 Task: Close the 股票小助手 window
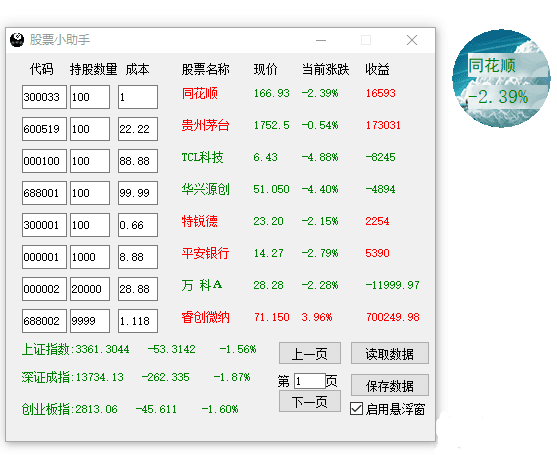(412, 40)
